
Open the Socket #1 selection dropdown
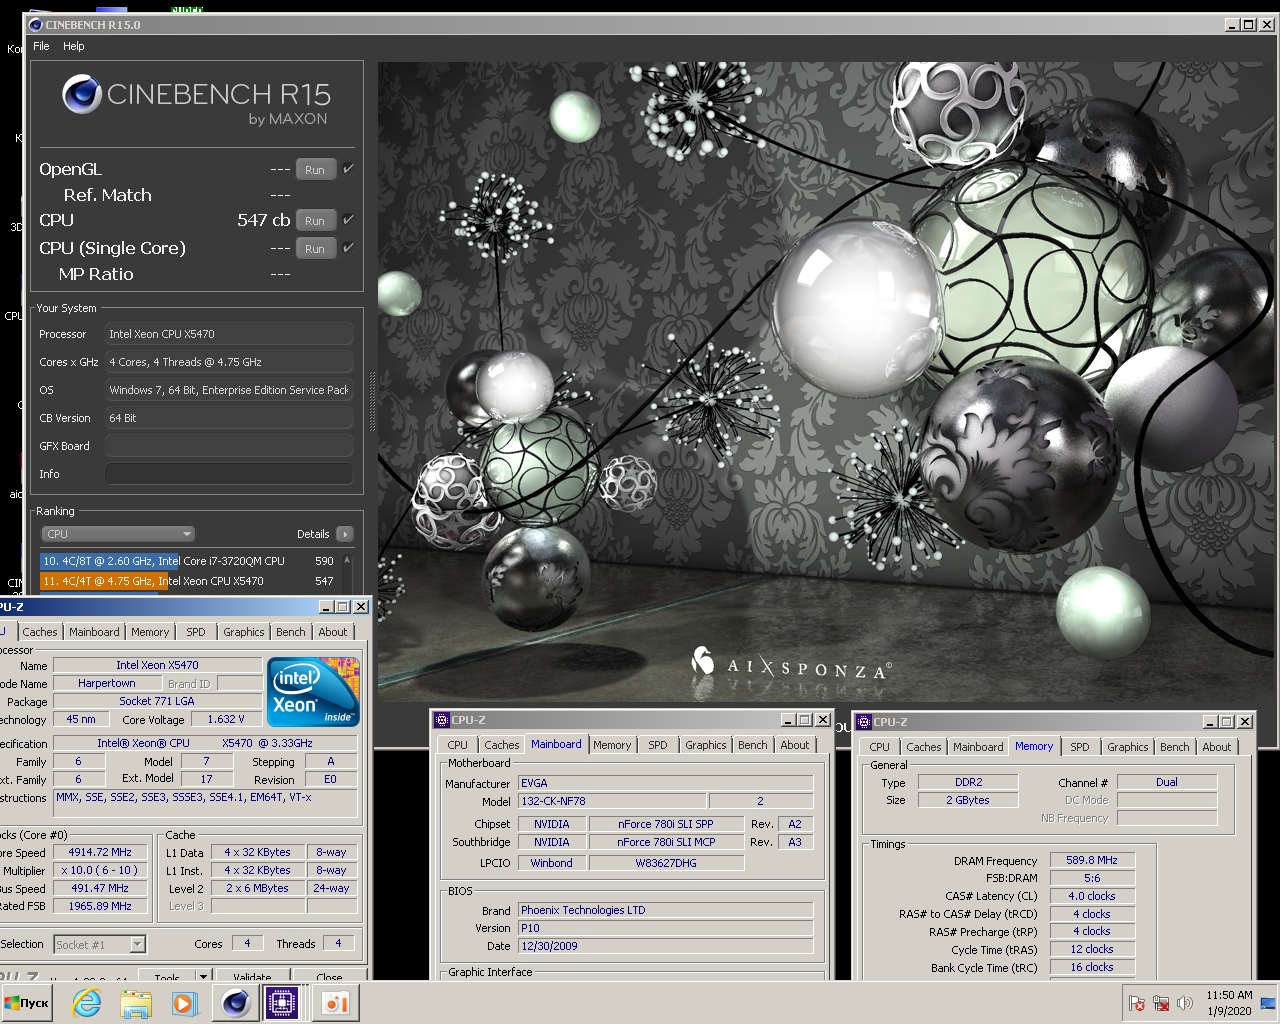(x=99, y=944)
